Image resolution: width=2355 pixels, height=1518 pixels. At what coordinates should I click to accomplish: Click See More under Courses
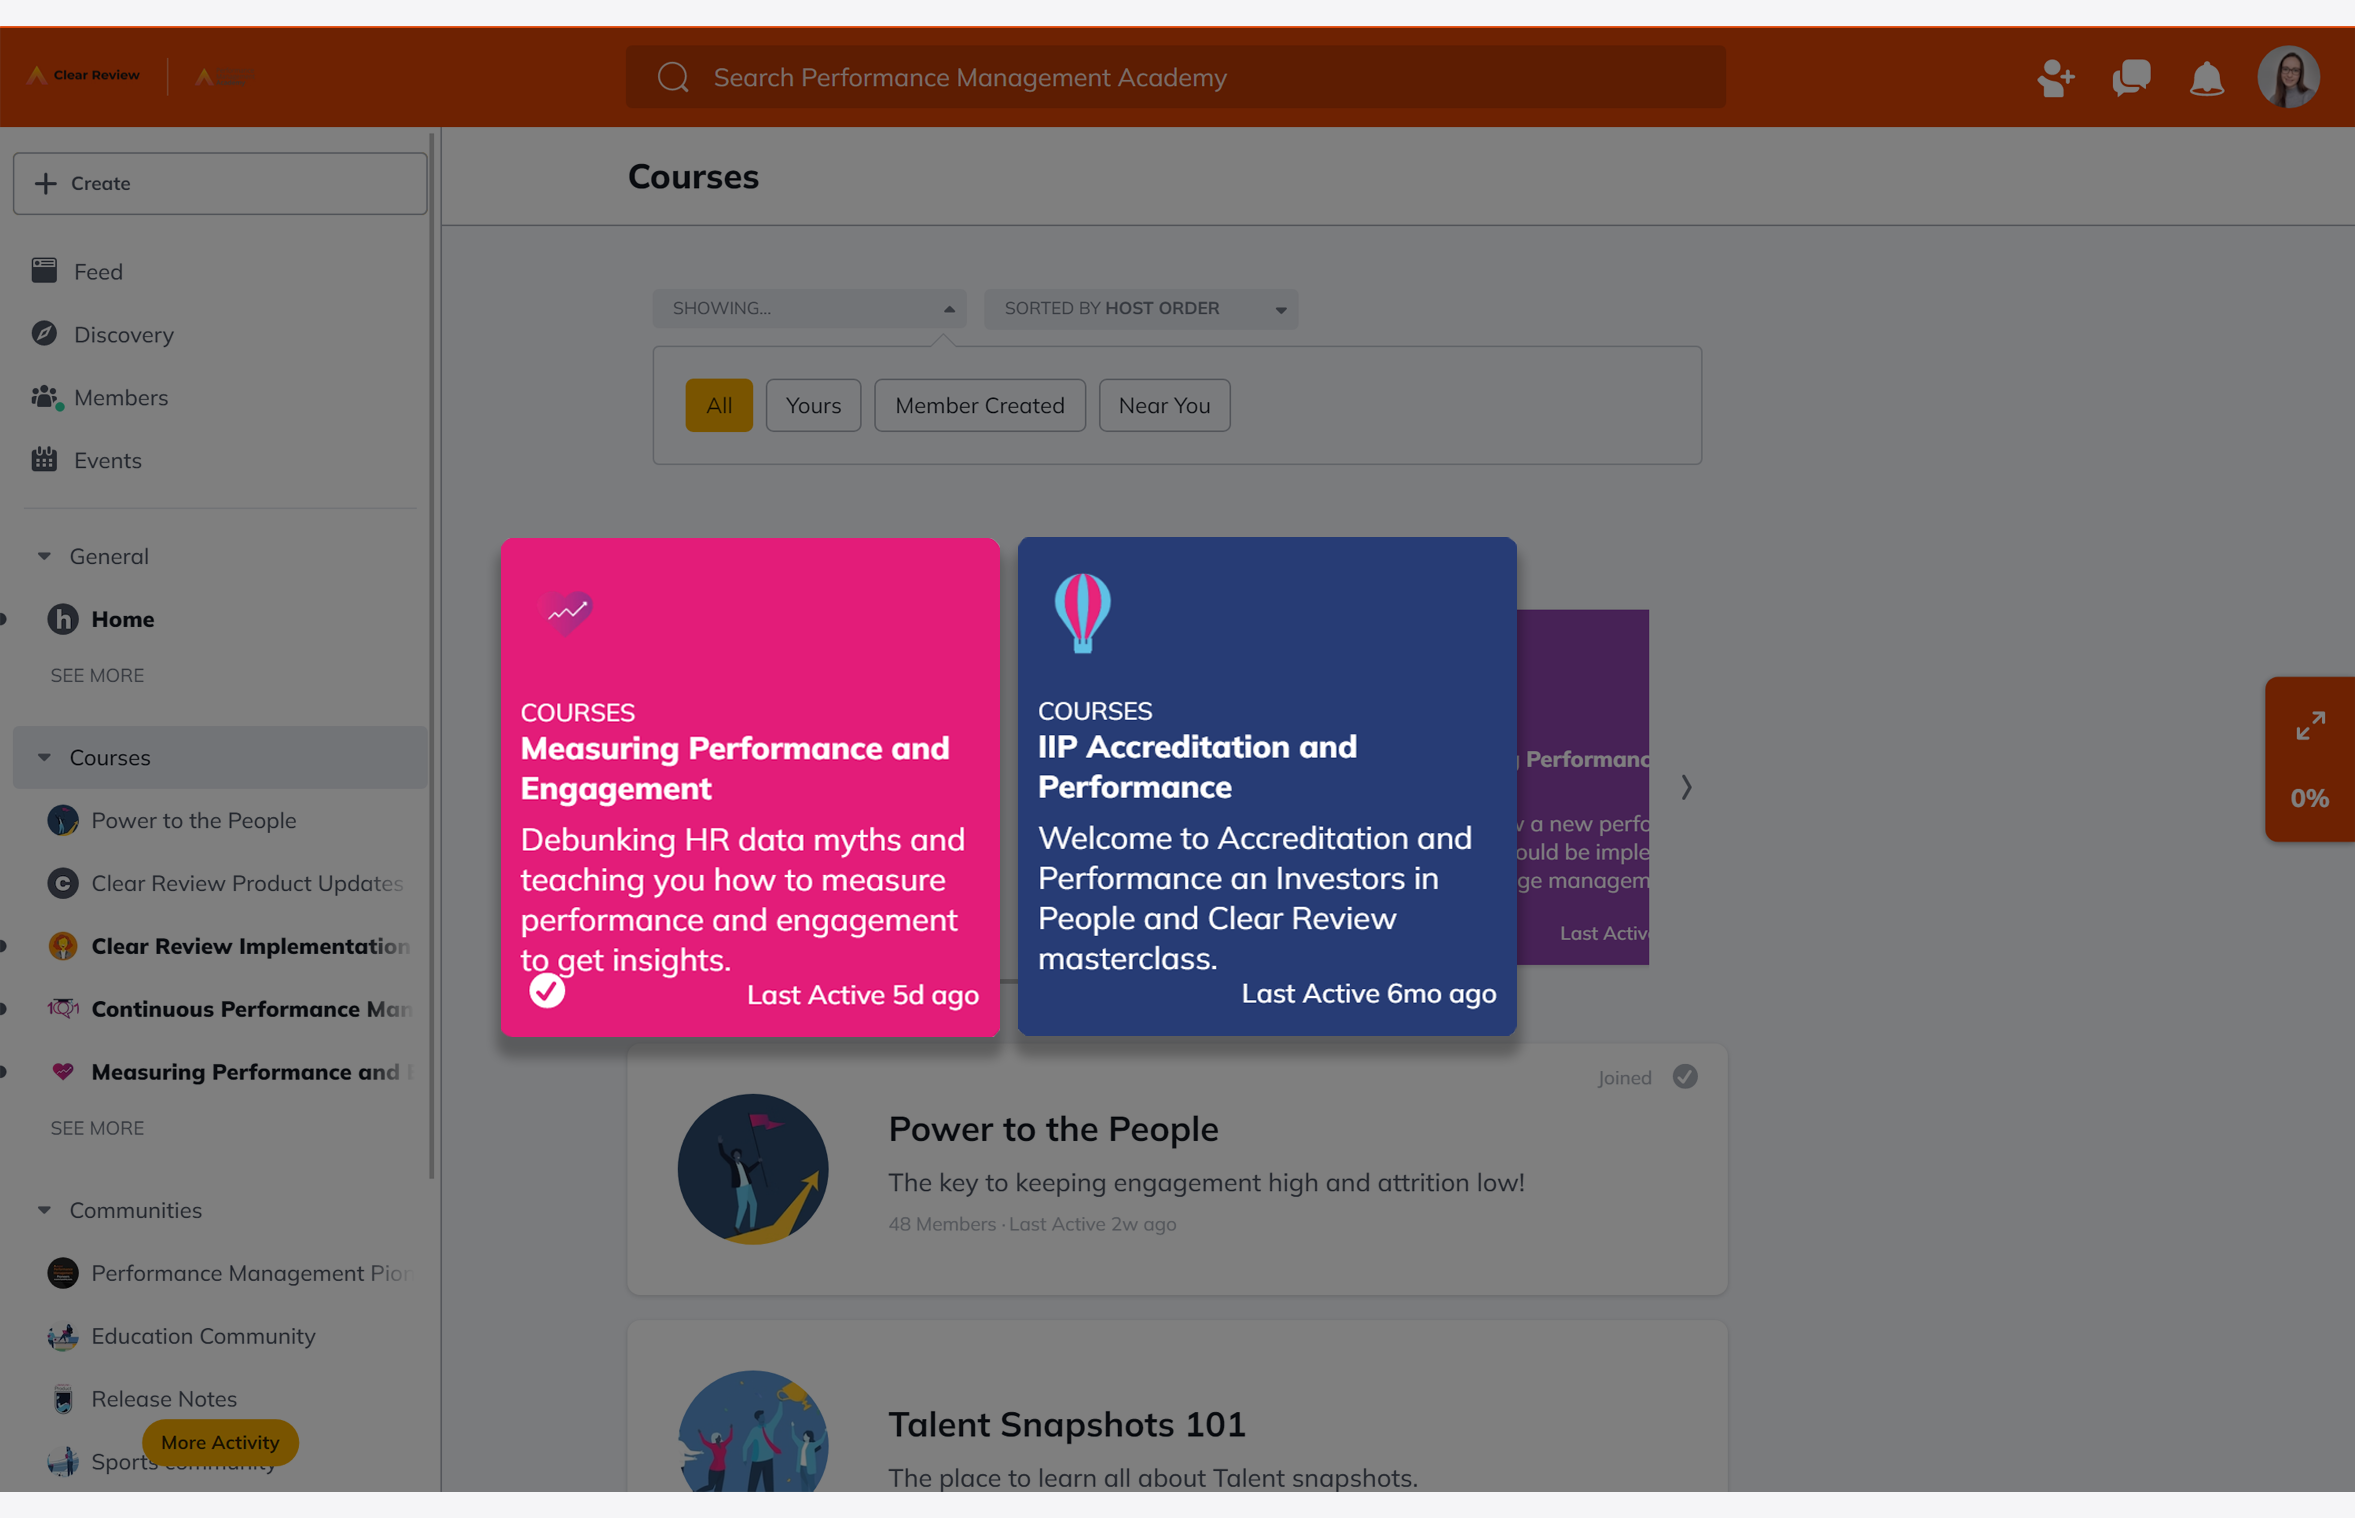(97, 1128)
